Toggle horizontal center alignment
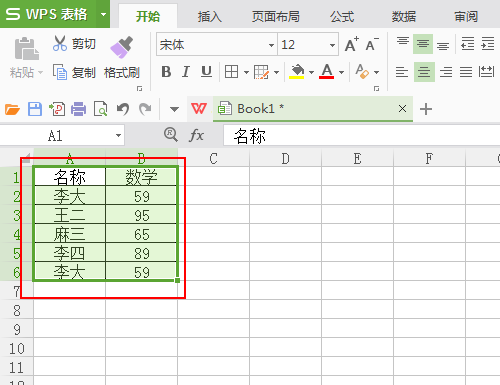The width and height of the screenshot is (500, 385). pyautogui.click(x=424, y=72)
